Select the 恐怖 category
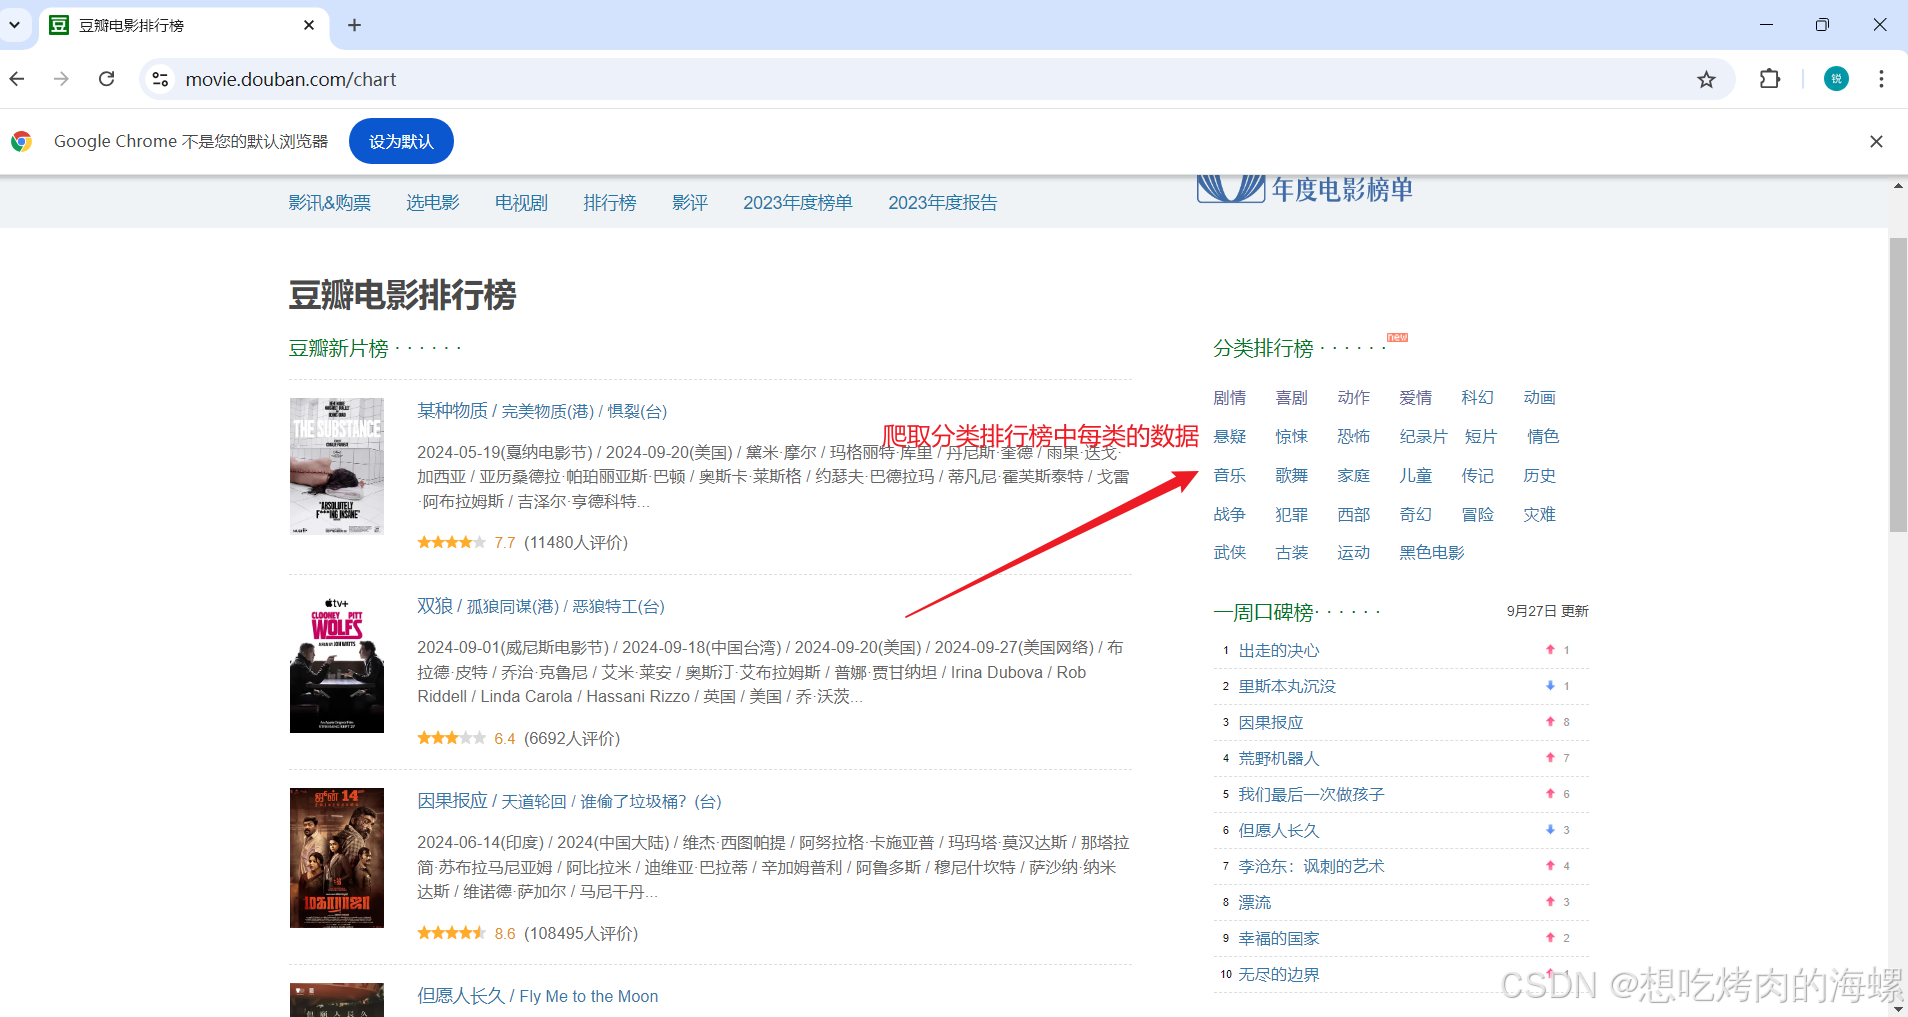 [1354, 437]
